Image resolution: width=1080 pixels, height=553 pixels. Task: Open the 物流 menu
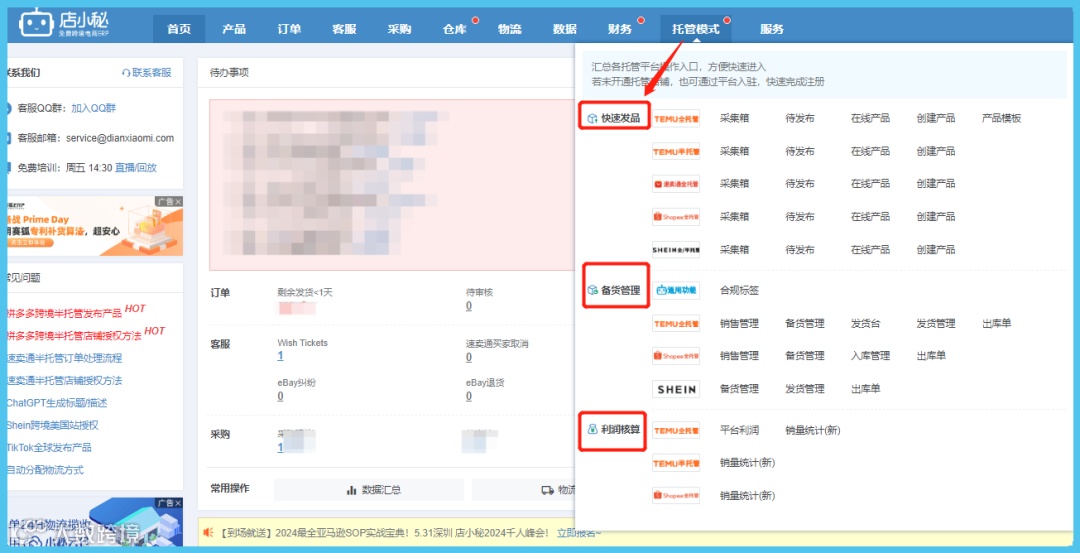[x=510, y=29]
